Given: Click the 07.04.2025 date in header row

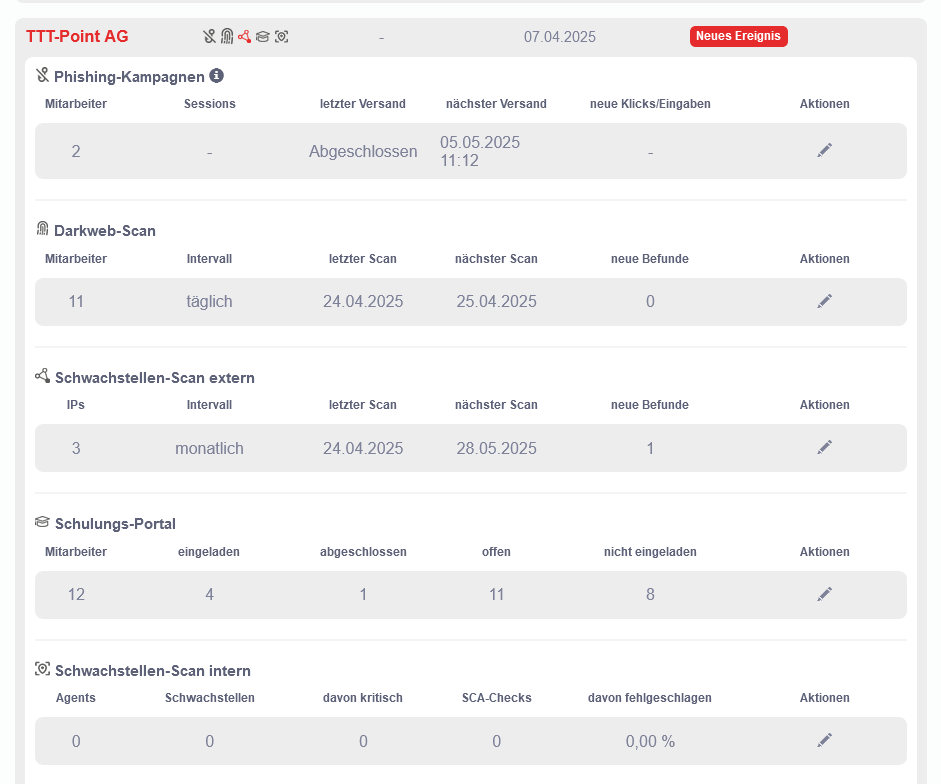Looking at the screenshot, I should tap(559, 37).
